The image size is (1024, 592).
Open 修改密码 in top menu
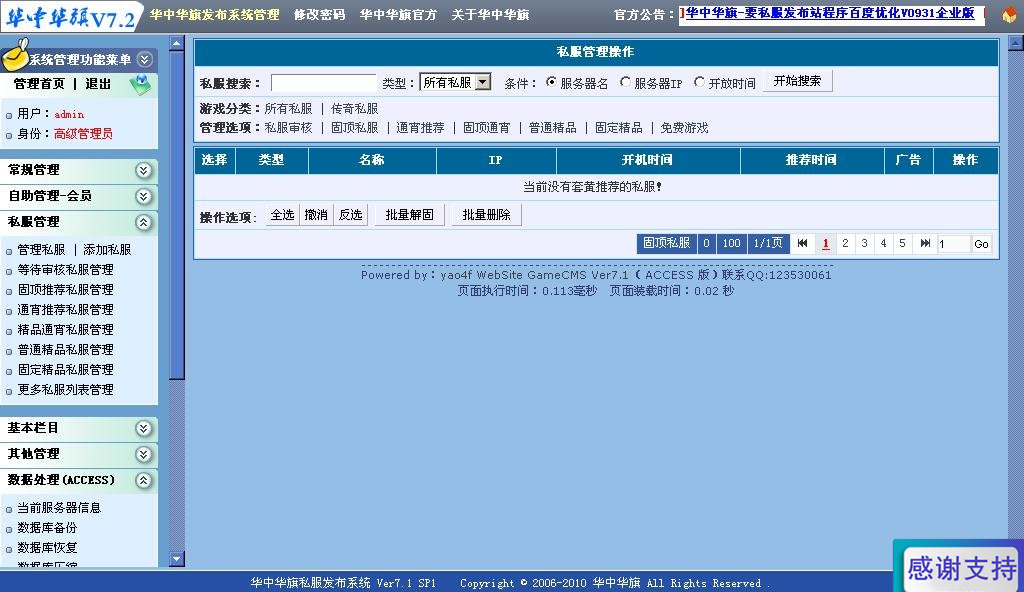pyautogui.click(x=319, y=14)
